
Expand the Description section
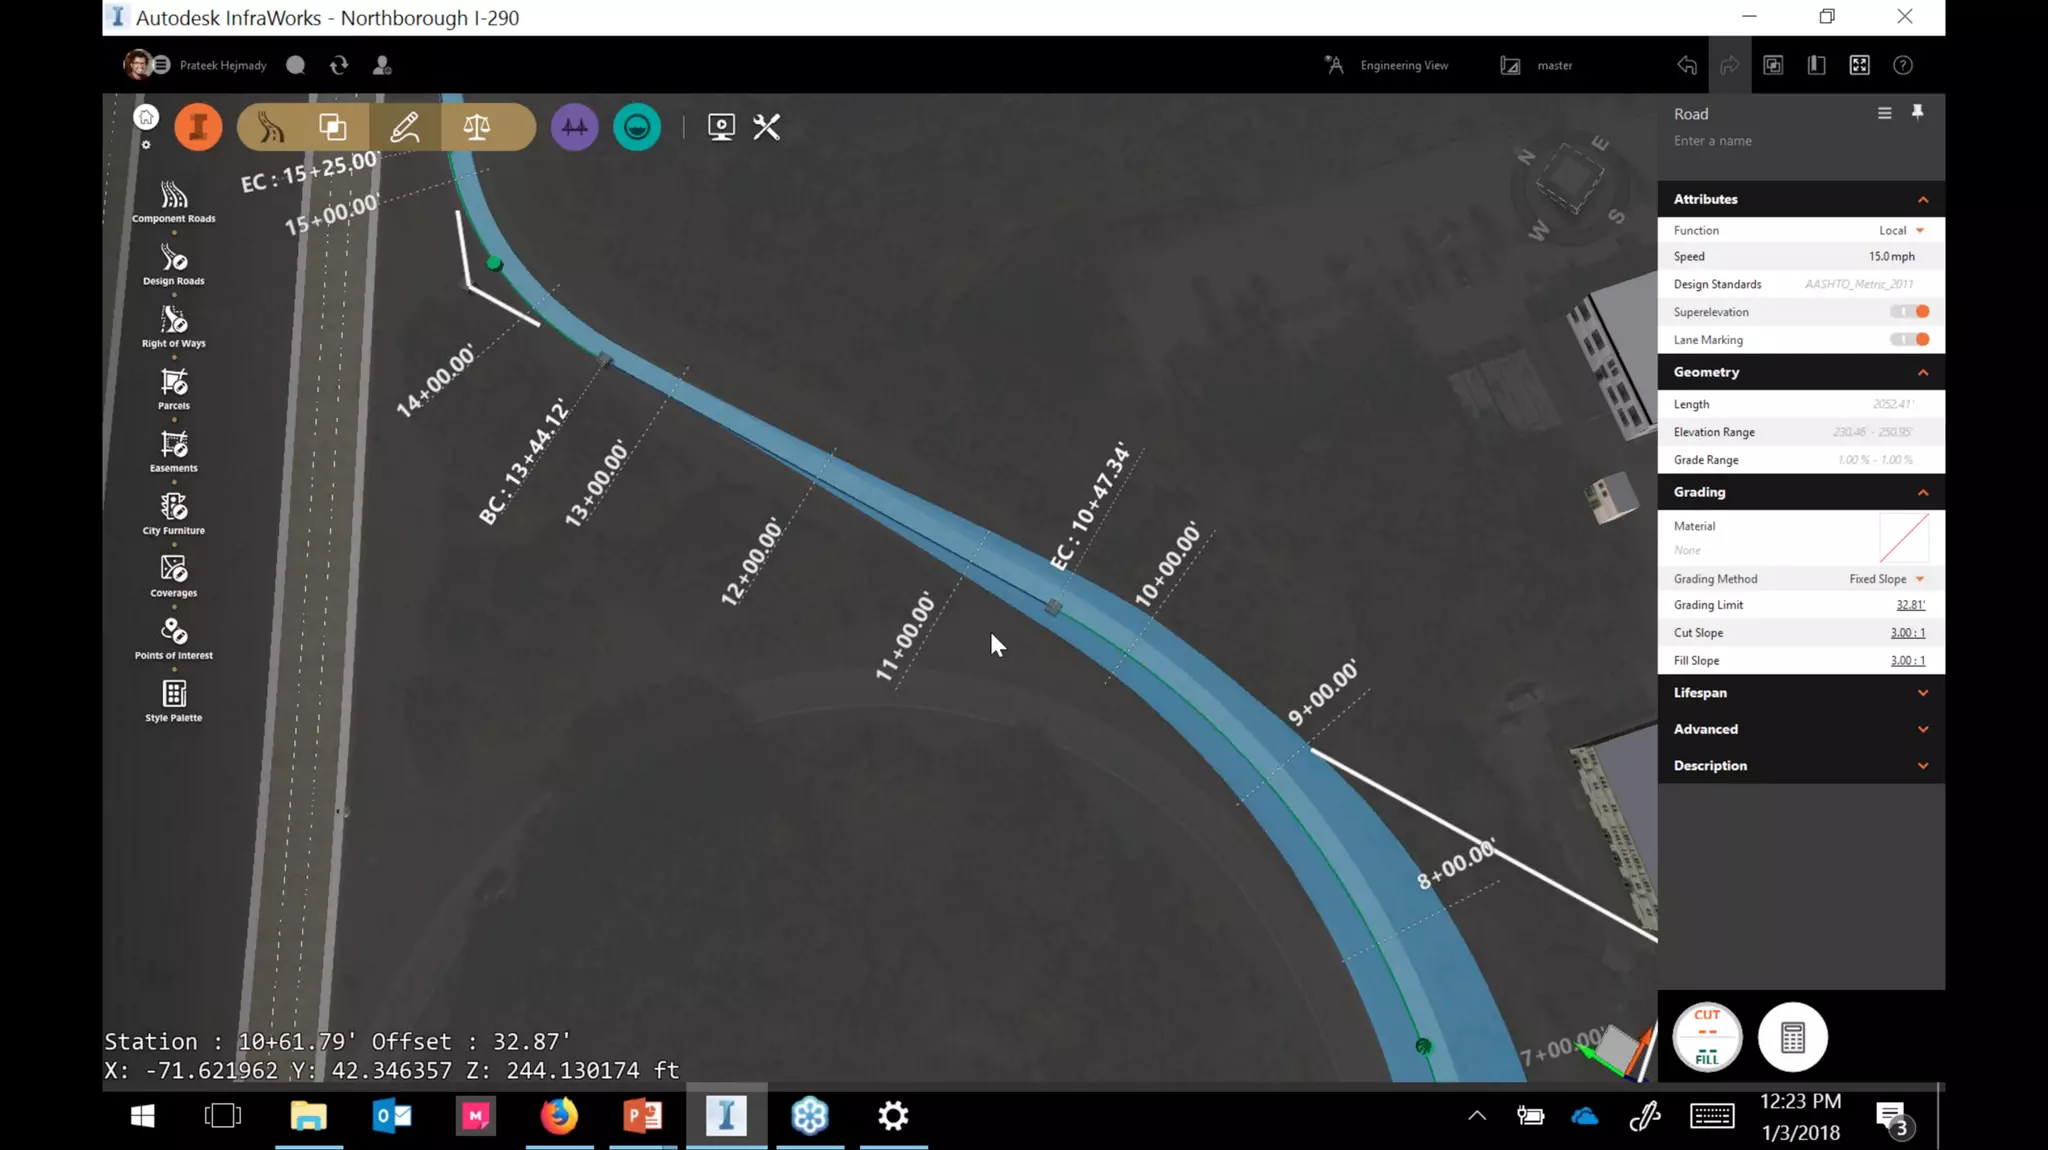click(1922, 766)
